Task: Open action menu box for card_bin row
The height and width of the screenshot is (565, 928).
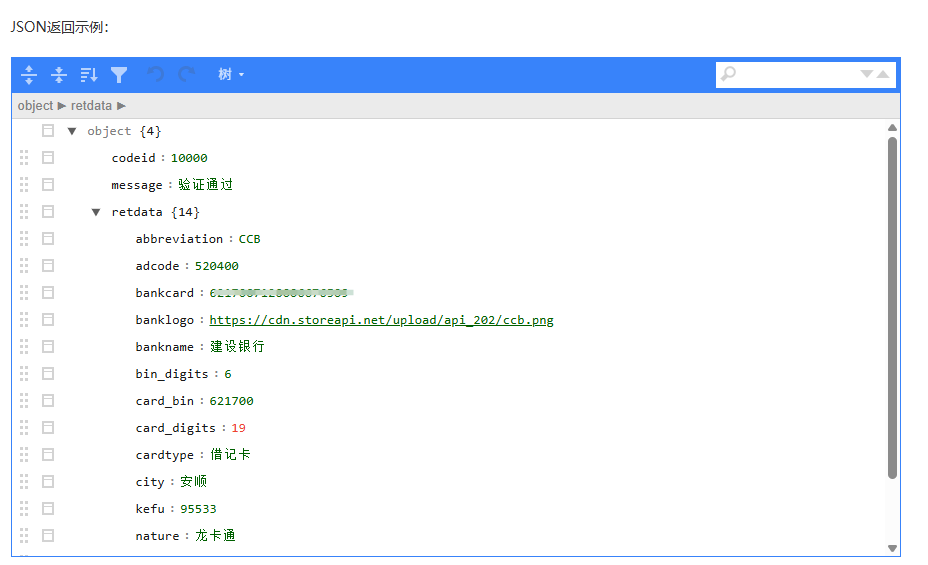Action: click(48, 401)
